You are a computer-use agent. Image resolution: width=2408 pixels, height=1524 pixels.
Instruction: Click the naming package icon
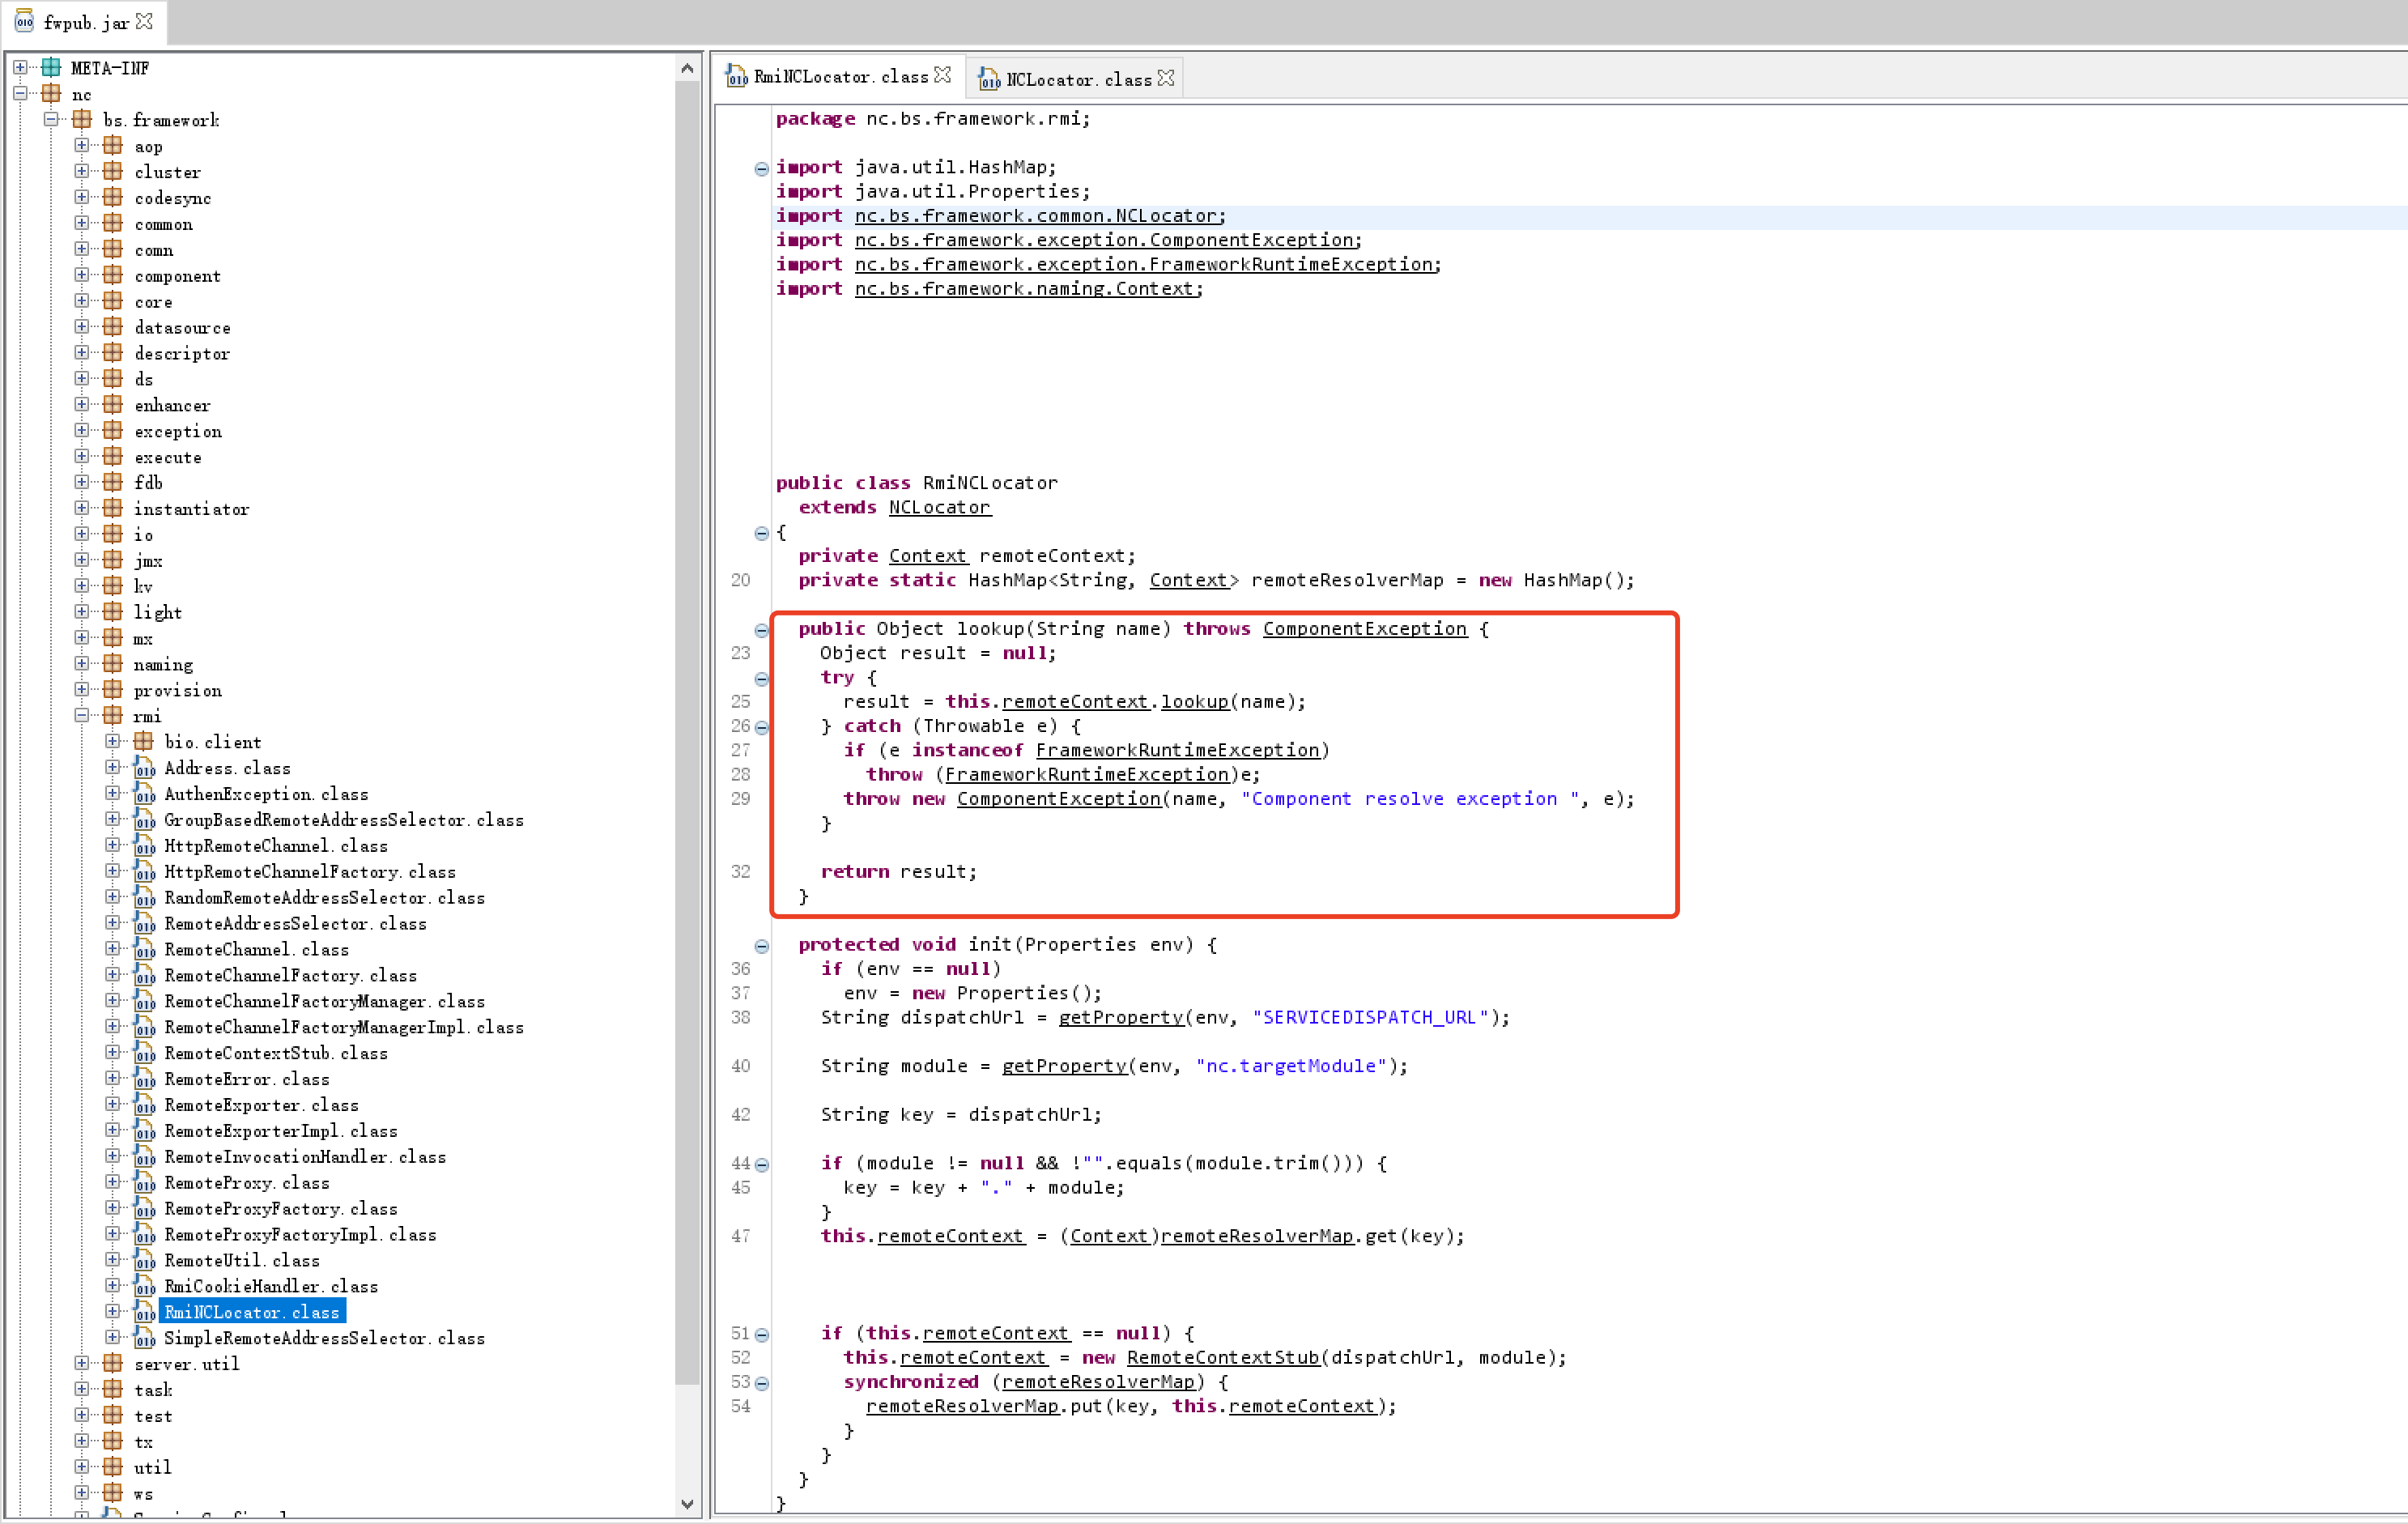point(113,664)
